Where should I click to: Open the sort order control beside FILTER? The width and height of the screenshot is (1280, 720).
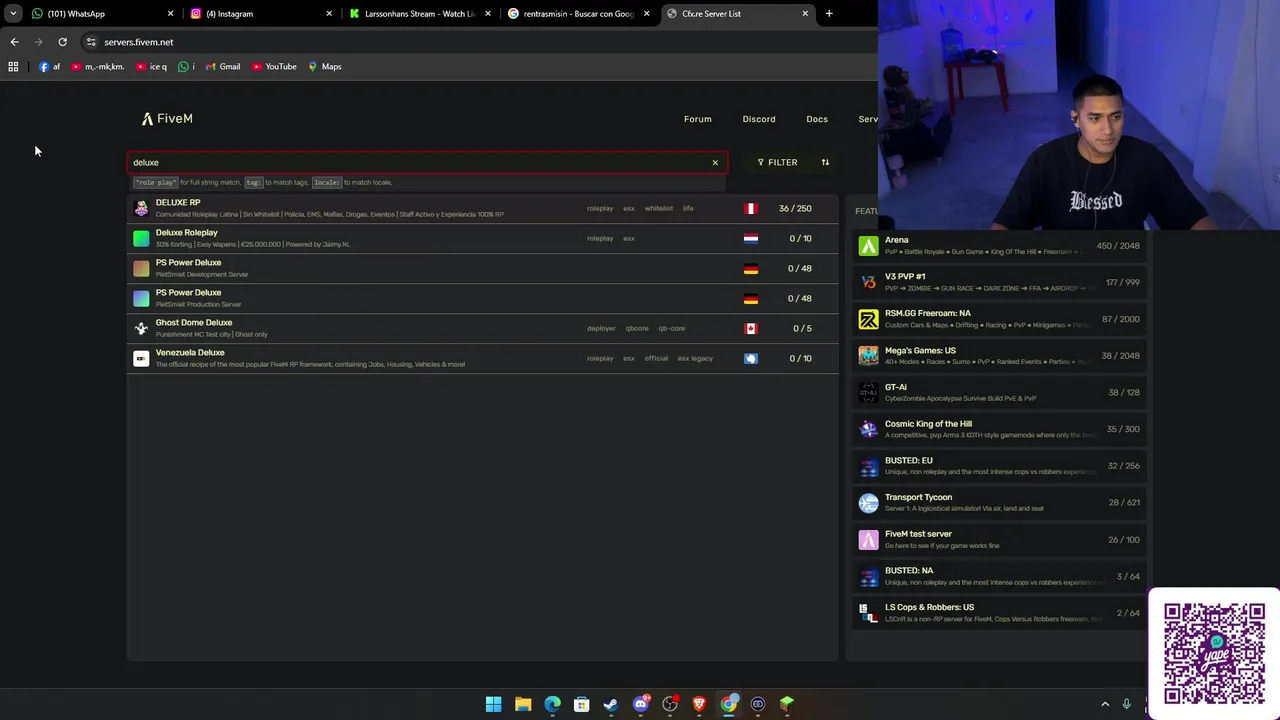coord(825,162)
